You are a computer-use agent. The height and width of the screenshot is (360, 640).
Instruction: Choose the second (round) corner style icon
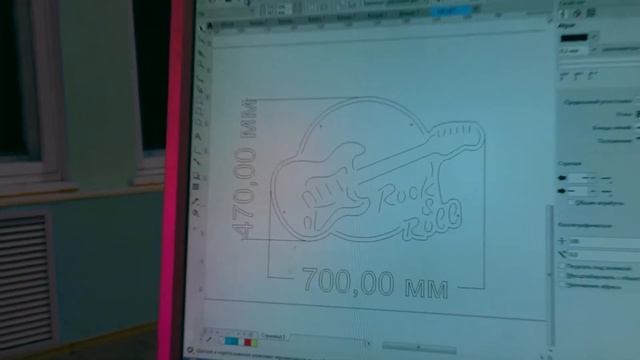tap(578, 76)
